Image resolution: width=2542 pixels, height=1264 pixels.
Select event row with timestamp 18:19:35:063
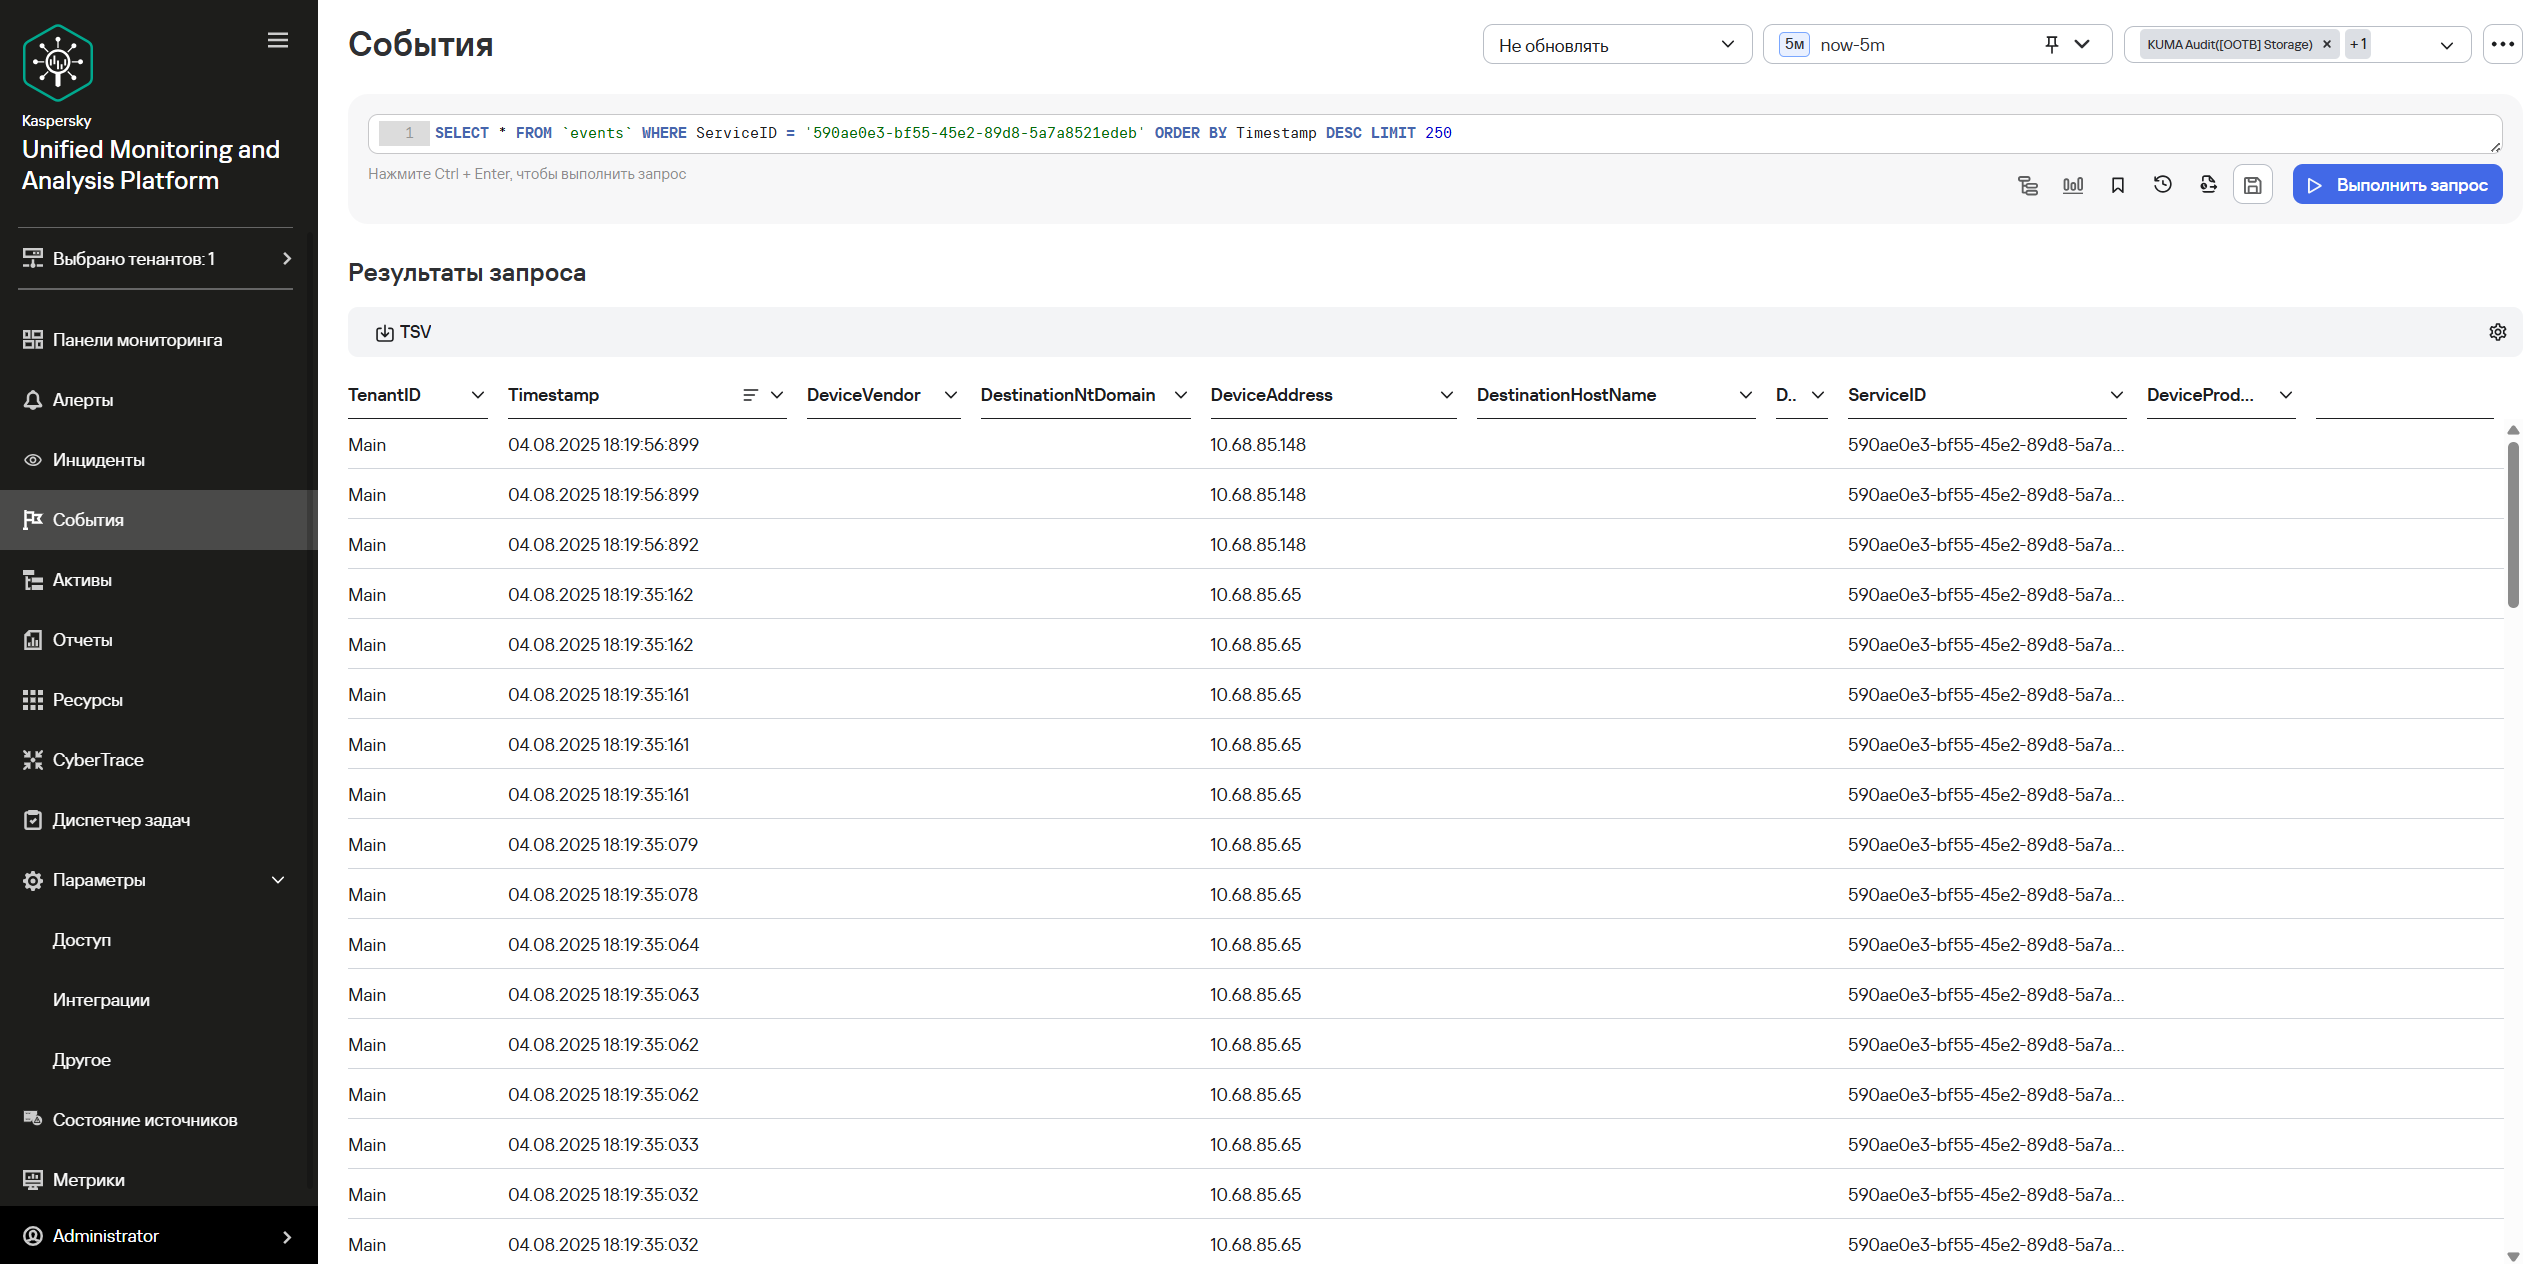(1426, 994)
